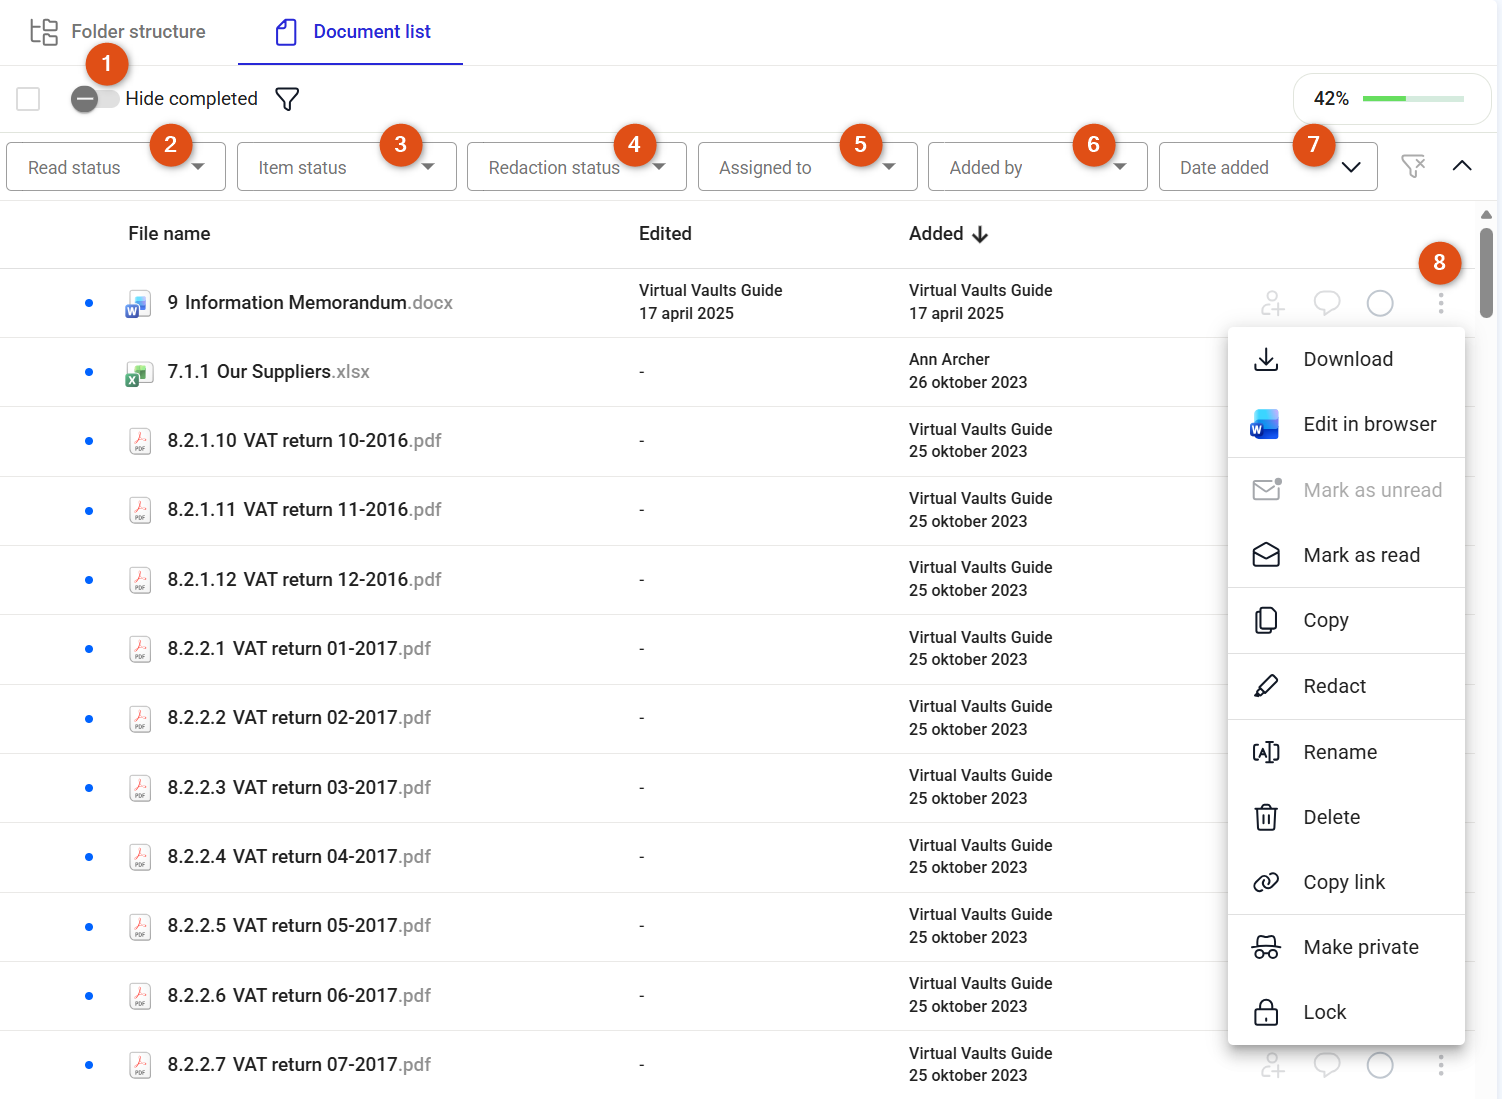Open the three-dot menu of VAT return 07-2017

1441,1065
